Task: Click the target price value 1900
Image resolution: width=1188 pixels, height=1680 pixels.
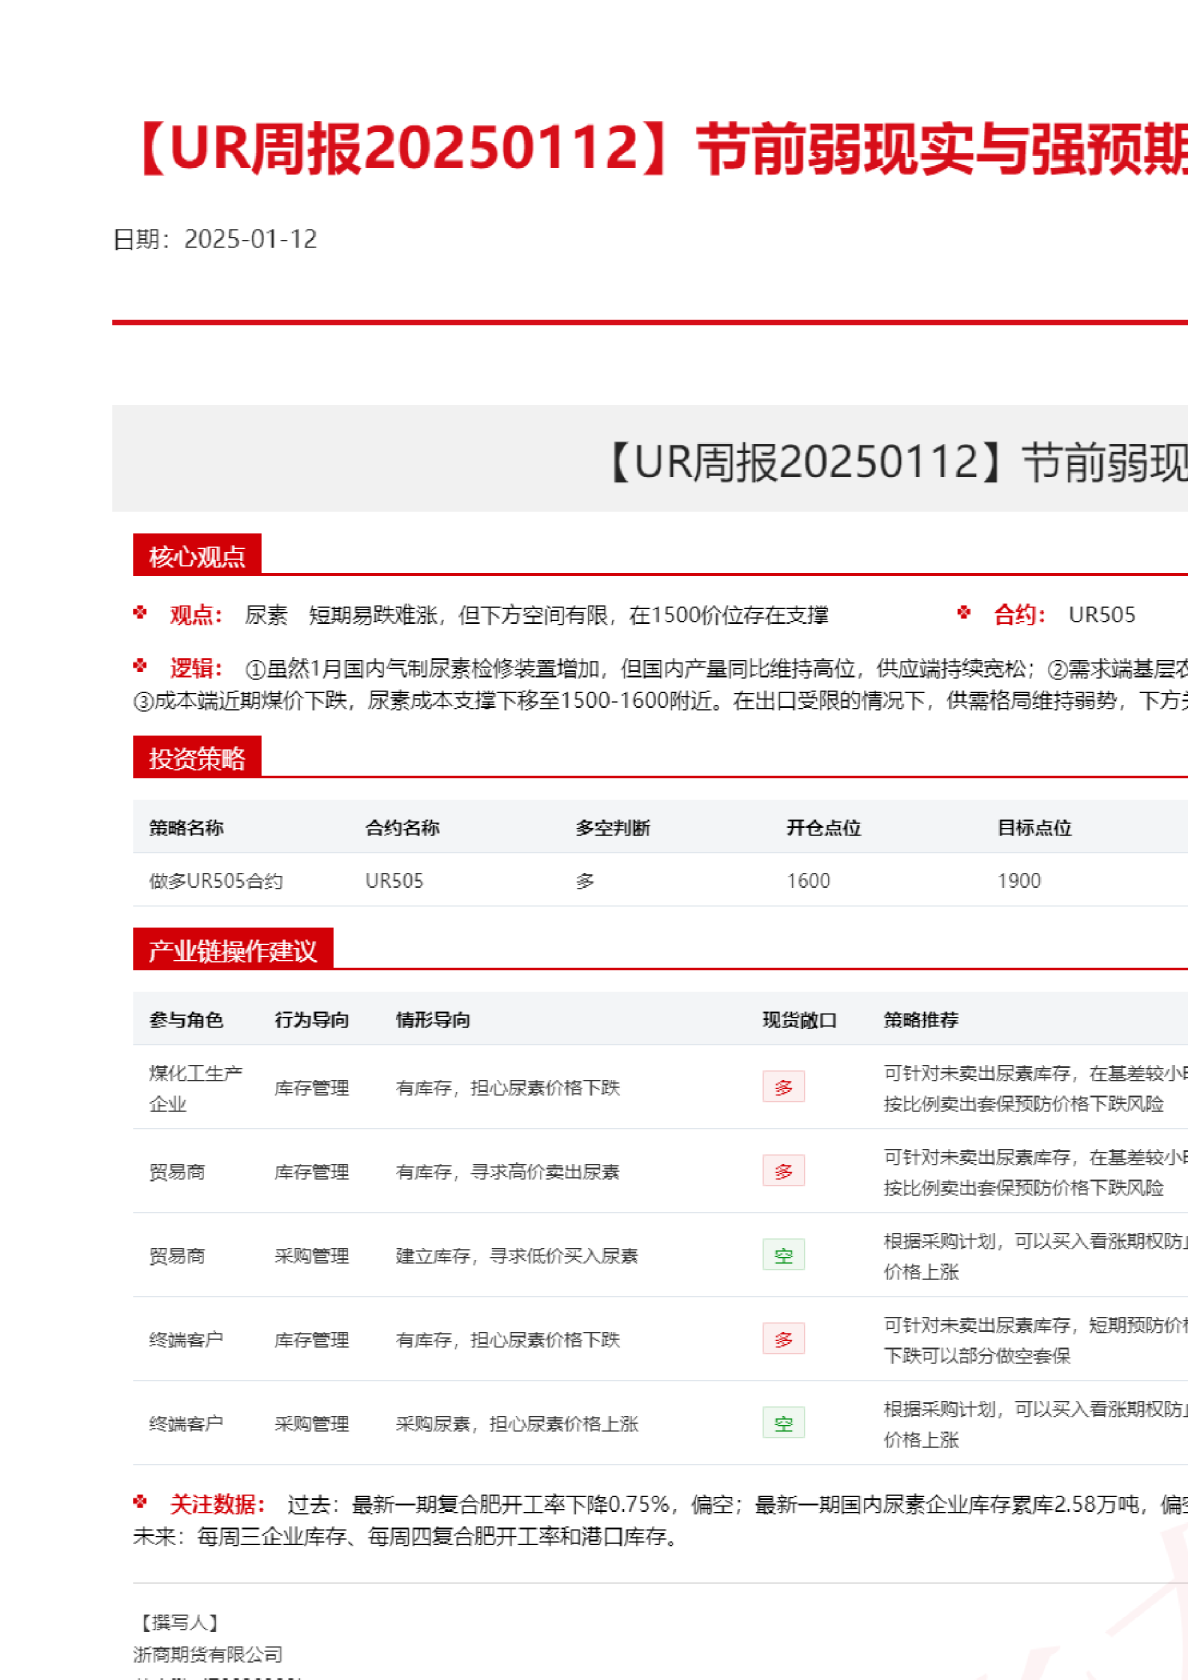Action: [1018, 881]
